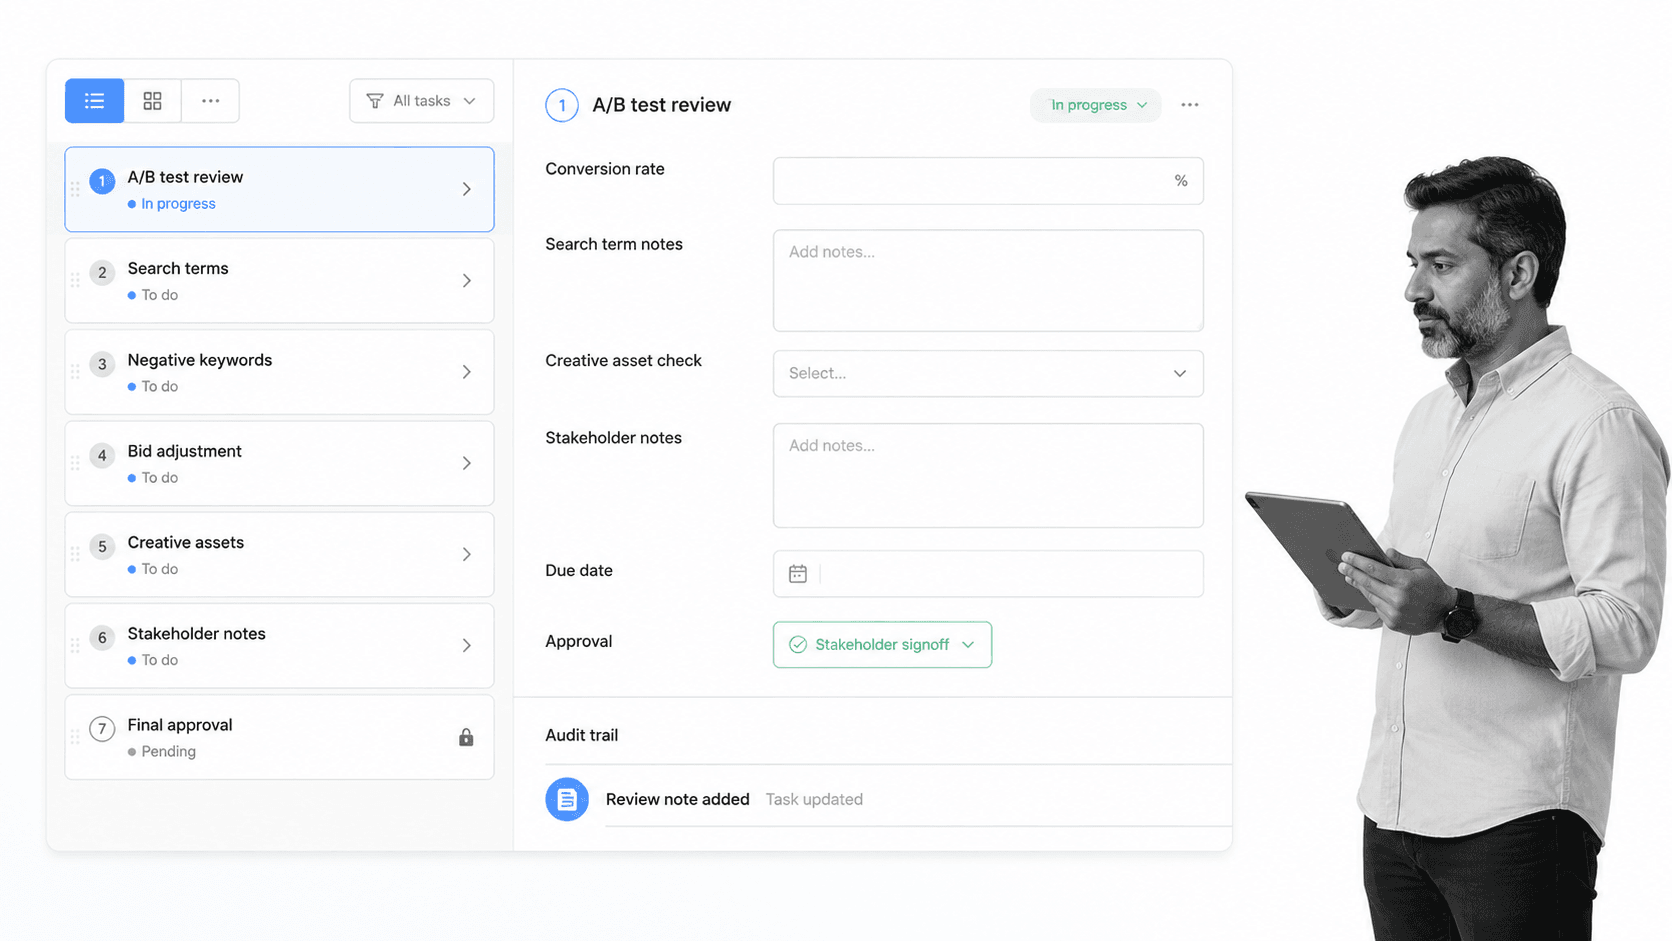Image resolution: width=1672 pixels, height=941 pixels.
Task: Click step number 5 badge
Action: 102,546
